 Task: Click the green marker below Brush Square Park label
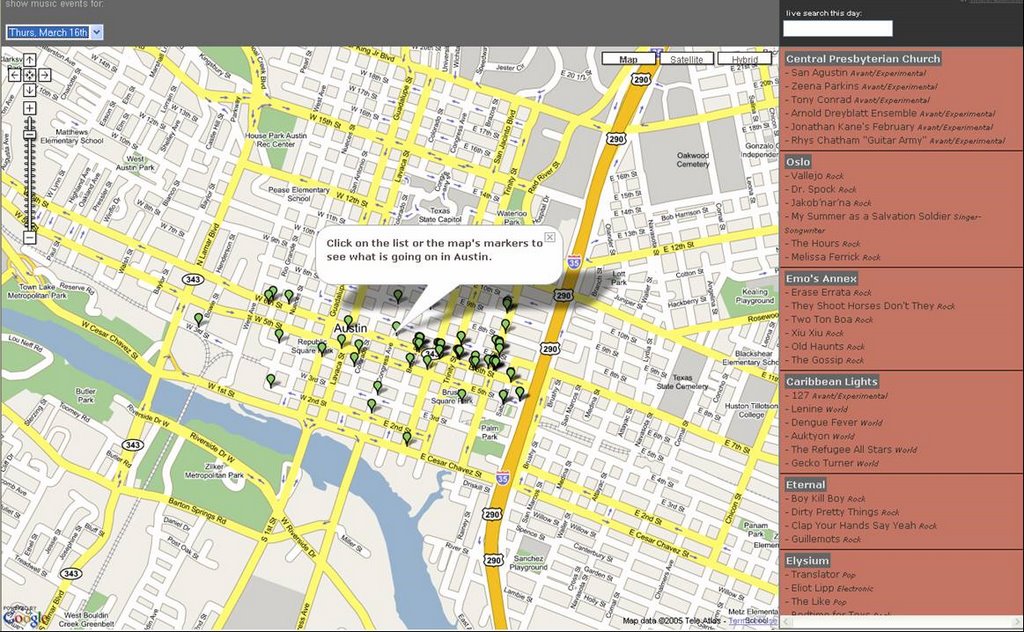tap(462, 395)
